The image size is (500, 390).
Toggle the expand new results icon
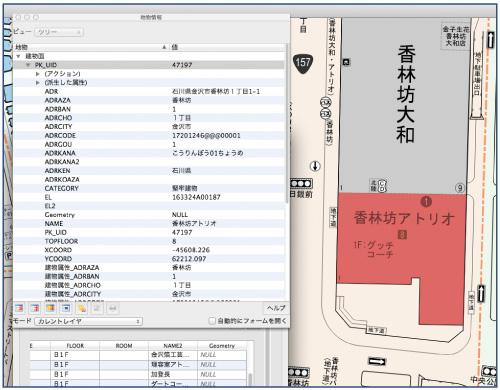pyautogui.click(x=51, y=308)
